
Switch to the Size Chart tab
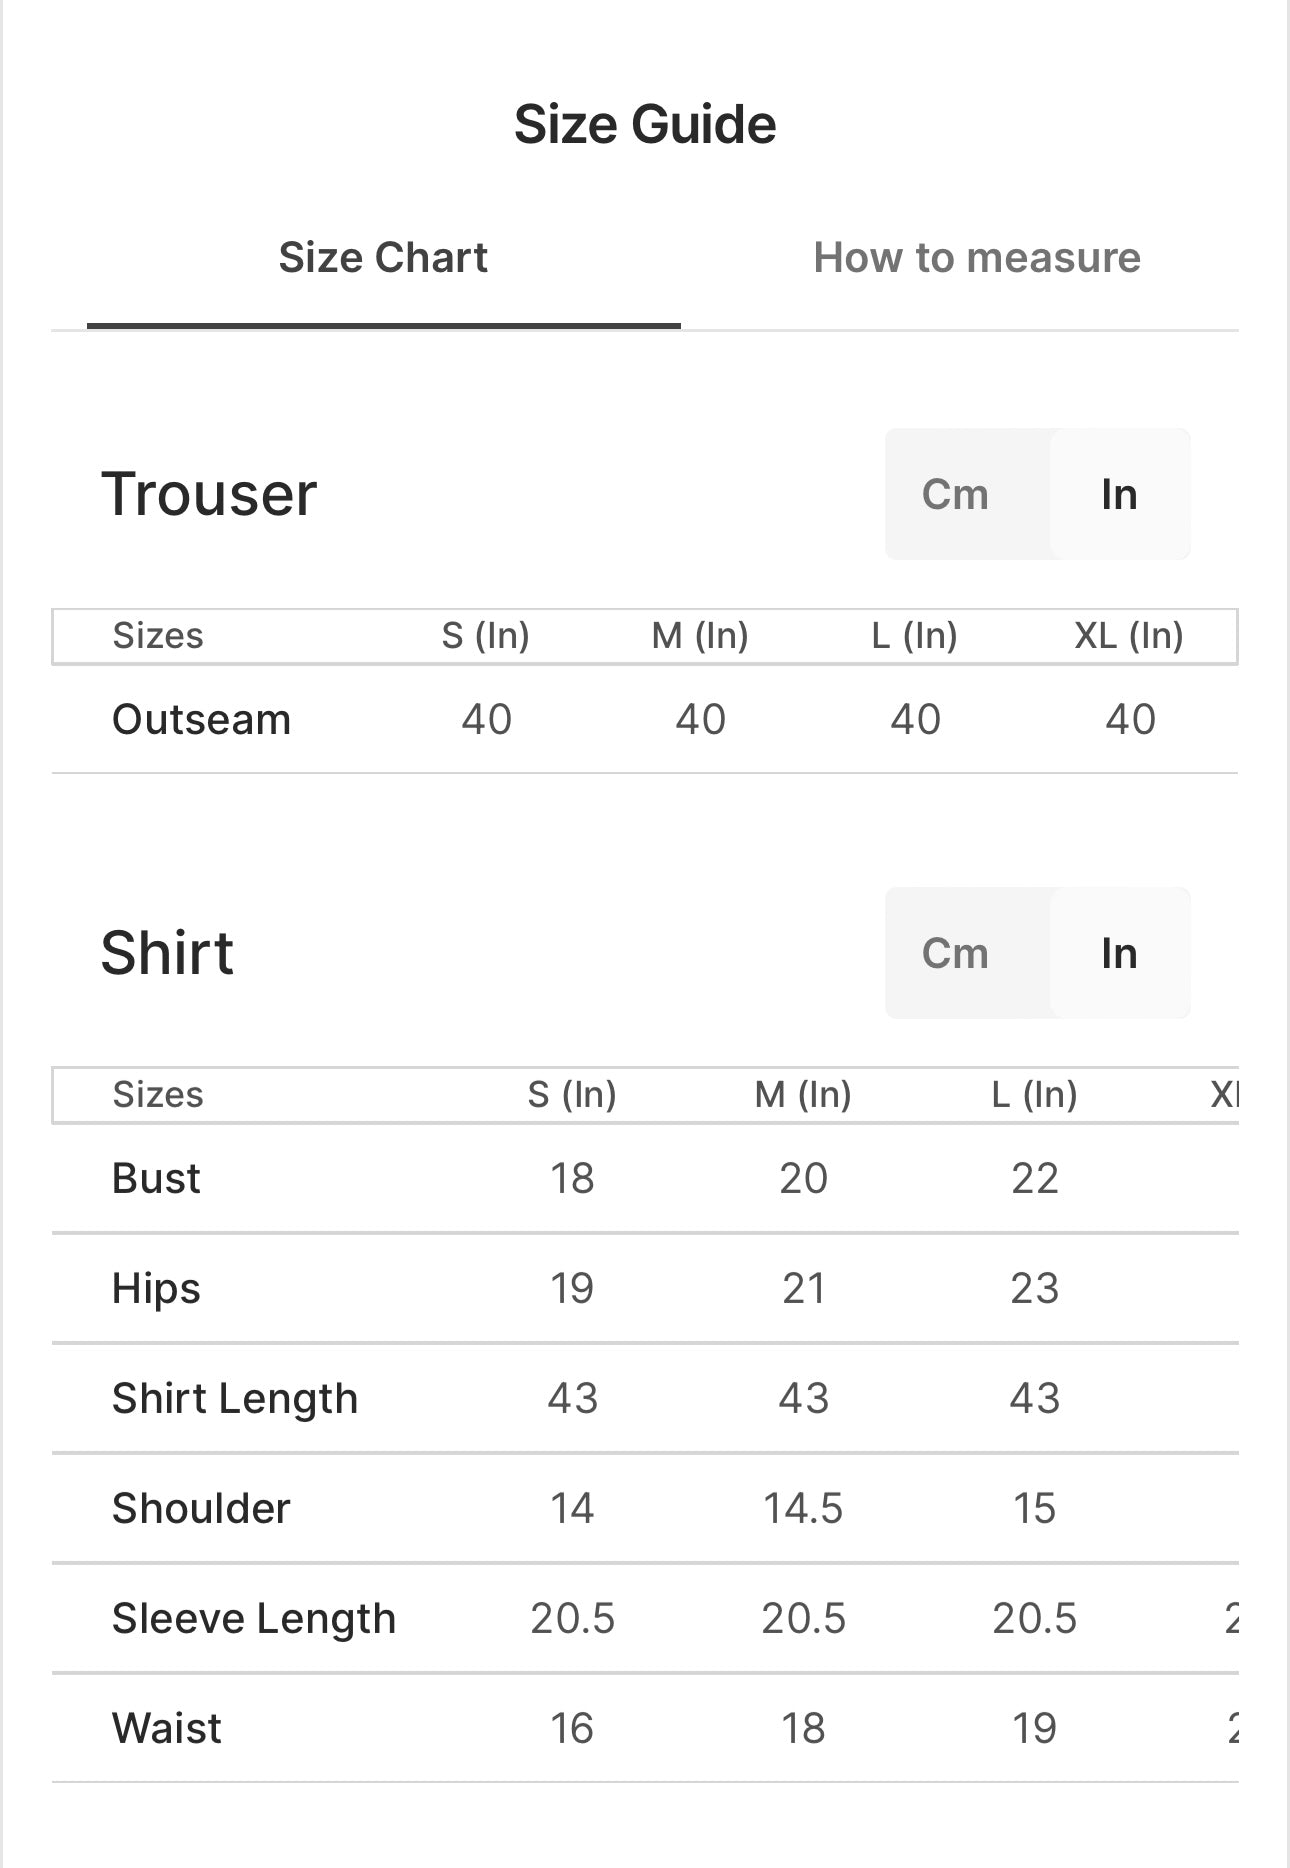[x=383, y=258]
